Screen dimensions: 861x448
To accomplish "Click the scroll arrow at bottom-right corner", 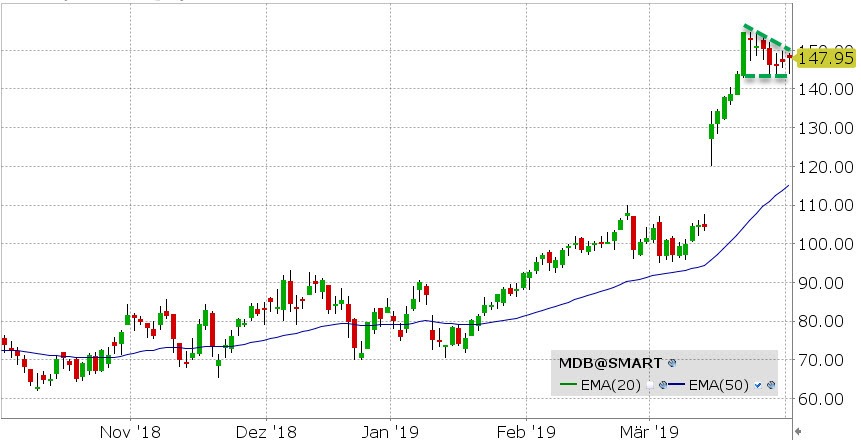I will point(796,431).
